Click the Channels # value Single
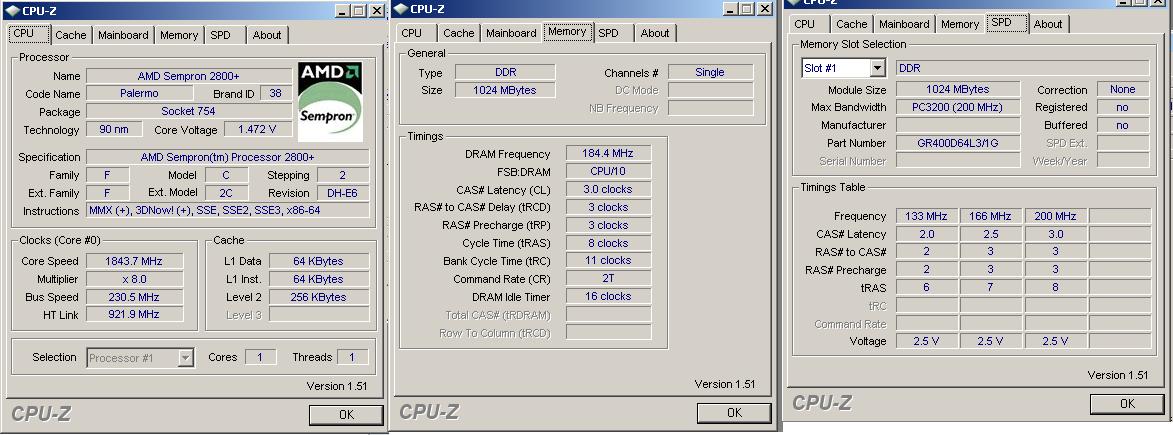 710,73
